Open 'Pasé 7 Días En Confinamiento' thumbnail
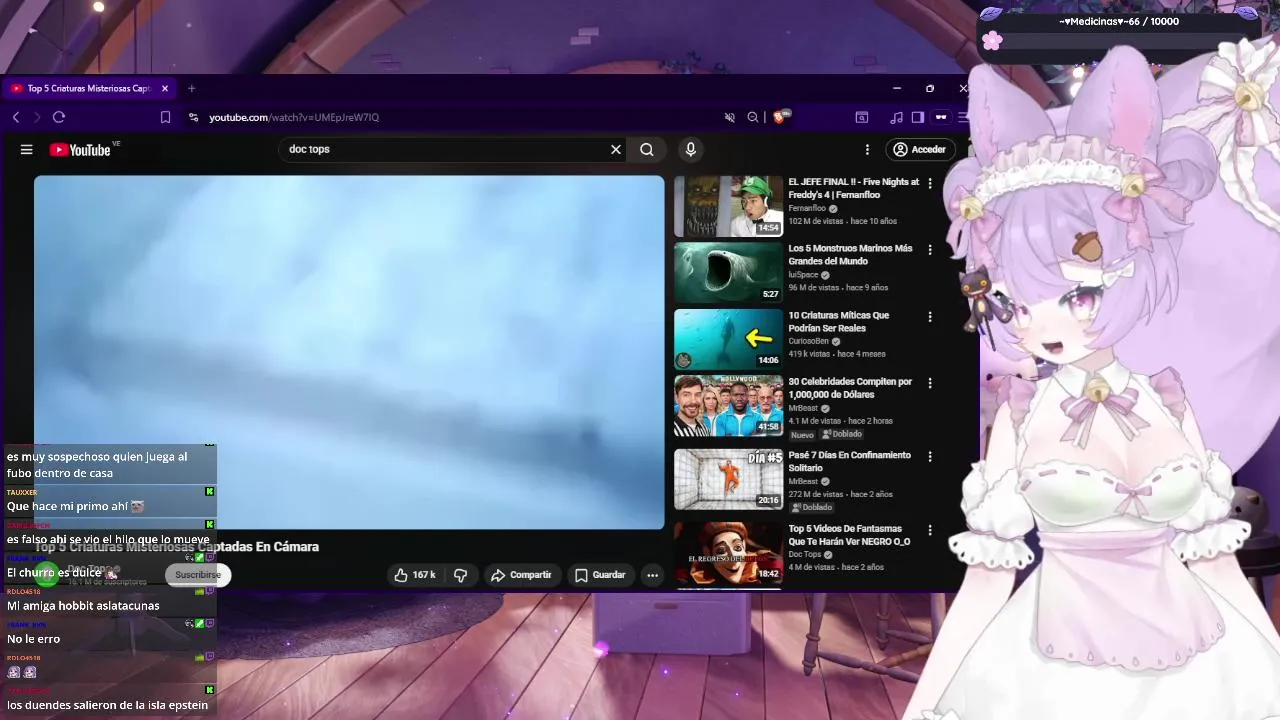 pos(728,479)
